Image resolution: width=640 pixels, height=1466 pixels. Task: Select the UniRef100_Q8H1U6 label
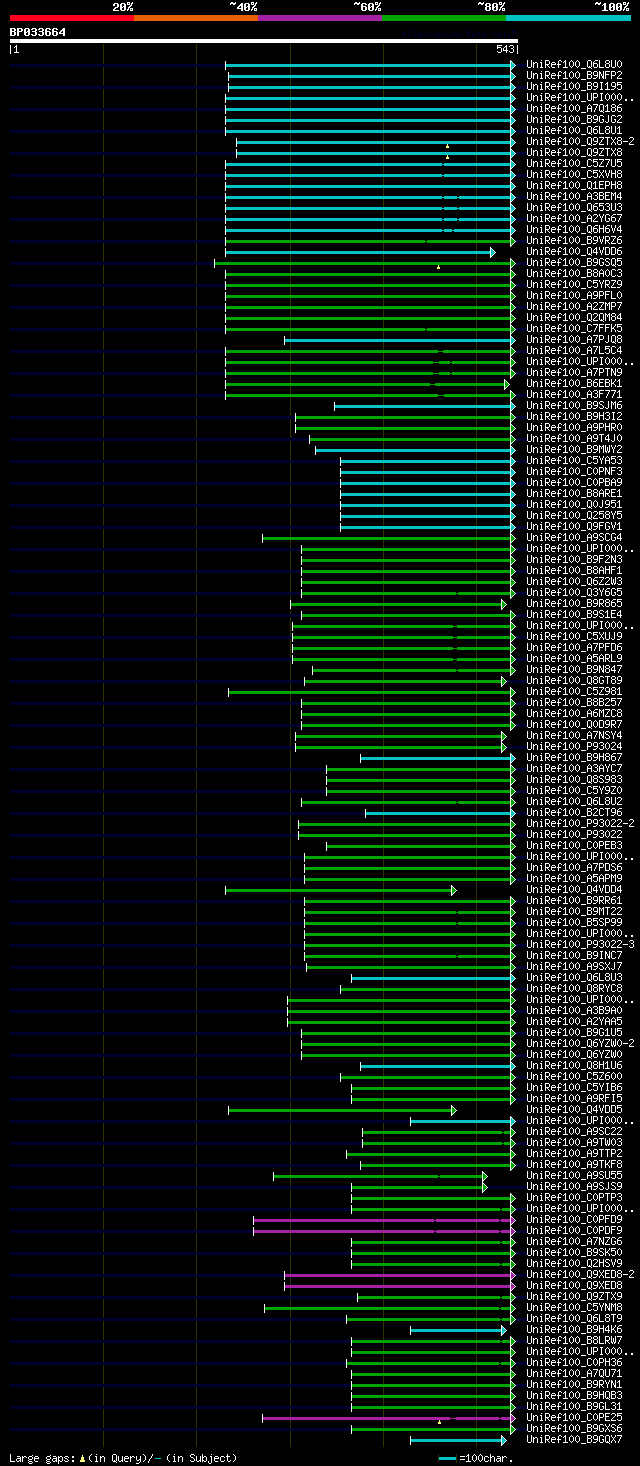click(574, 1066)
